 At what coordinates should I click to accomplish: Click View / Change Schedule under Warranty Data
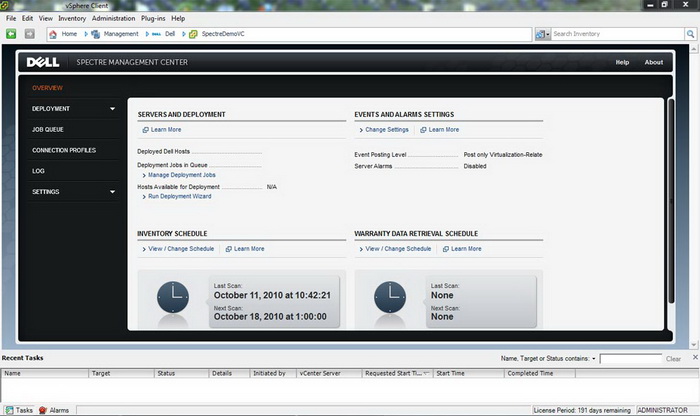click(x=398, y=249)
